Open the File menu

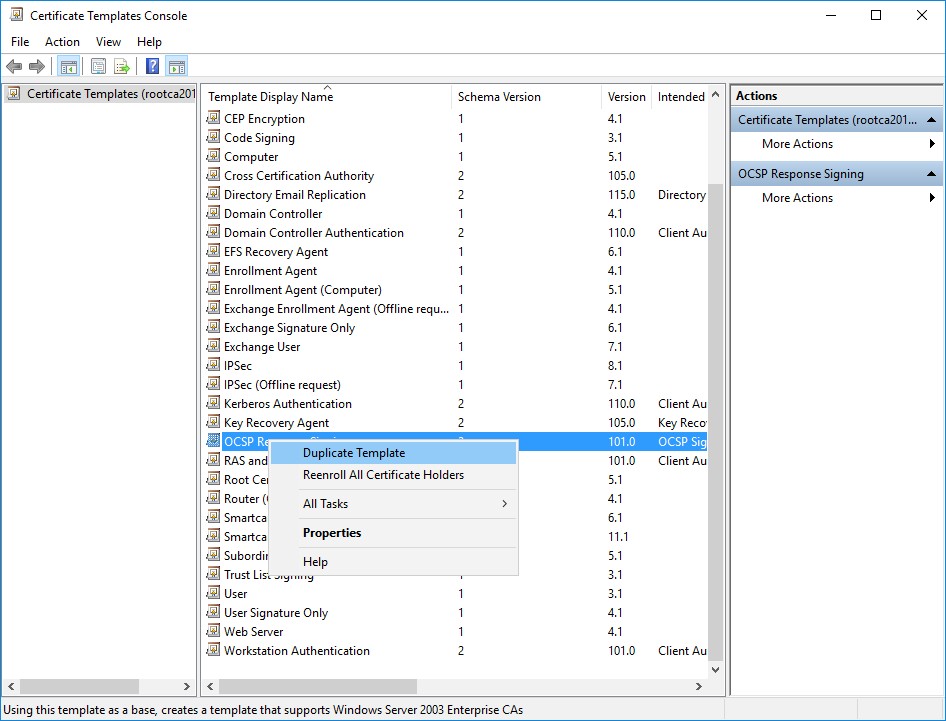(x=20, y=42)
